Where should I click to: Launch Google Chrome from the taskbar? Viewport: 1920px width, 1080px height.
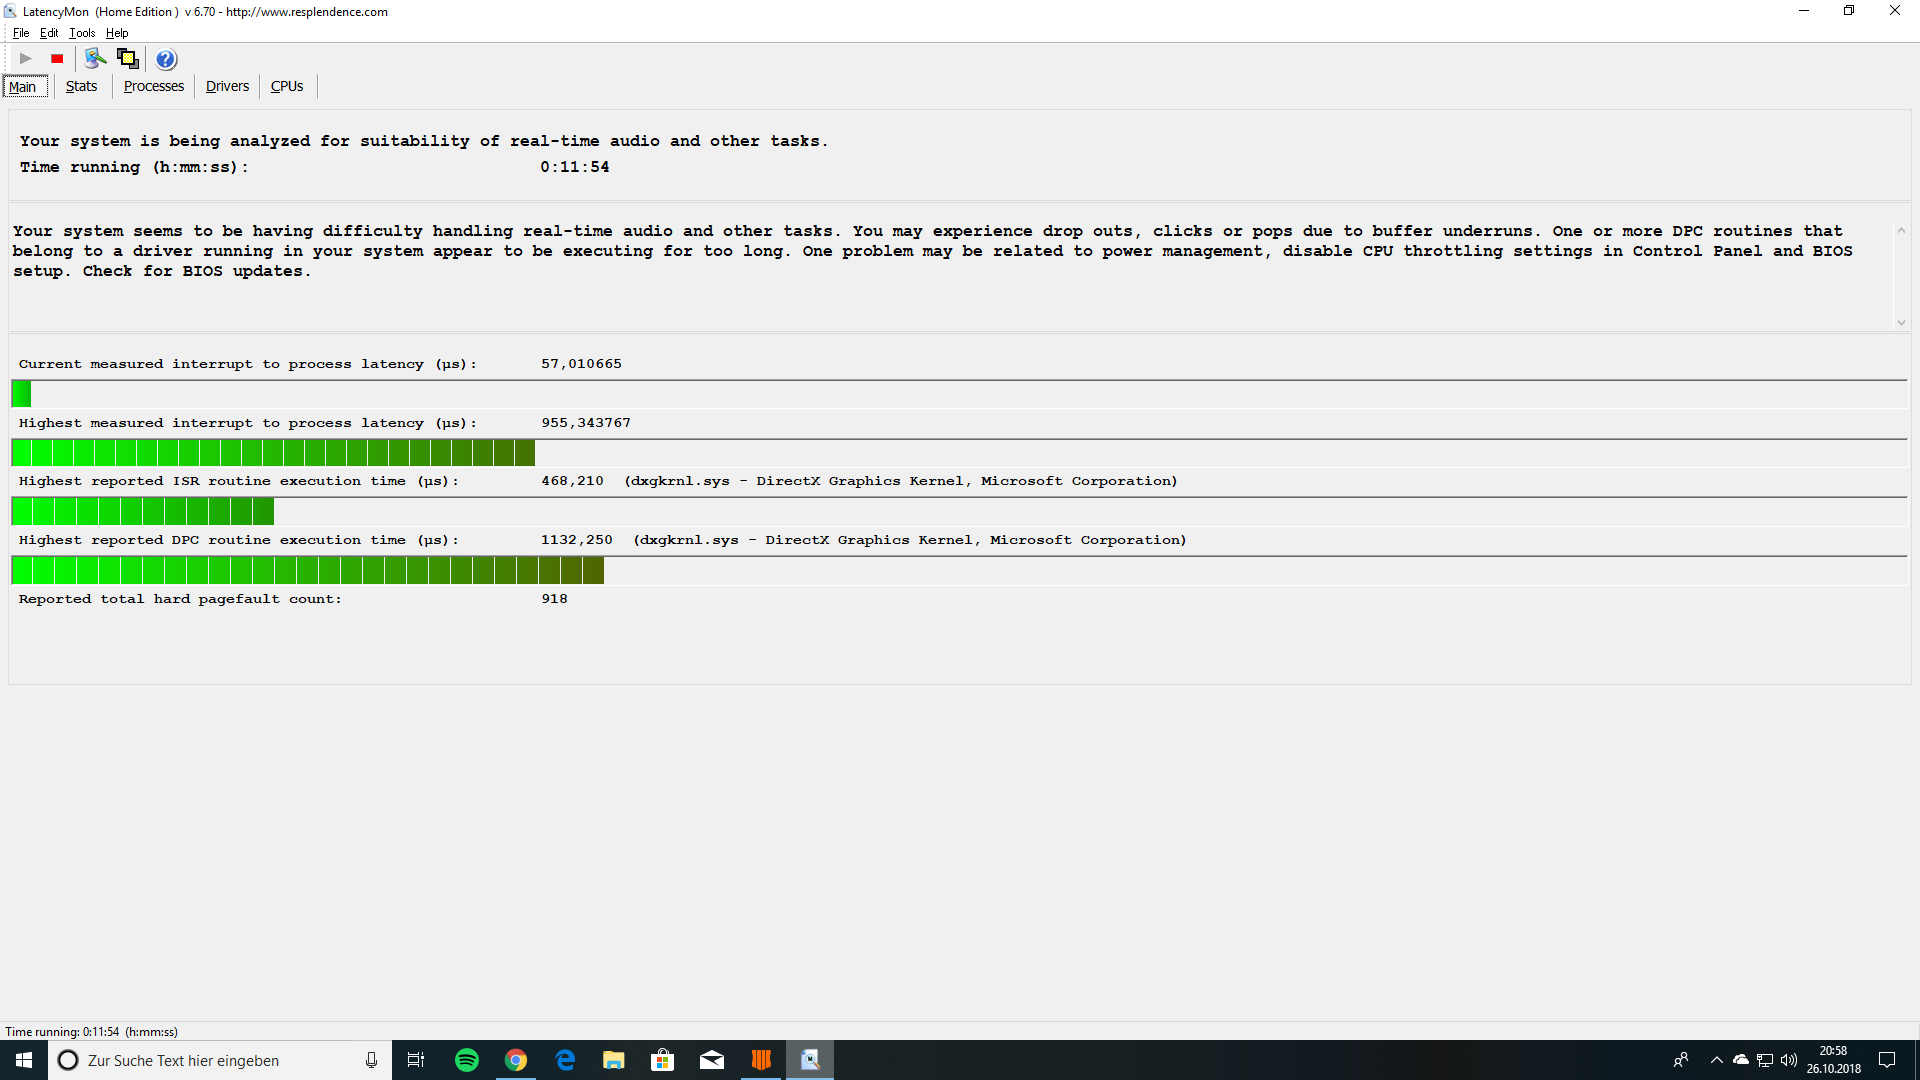(516, 1060)
